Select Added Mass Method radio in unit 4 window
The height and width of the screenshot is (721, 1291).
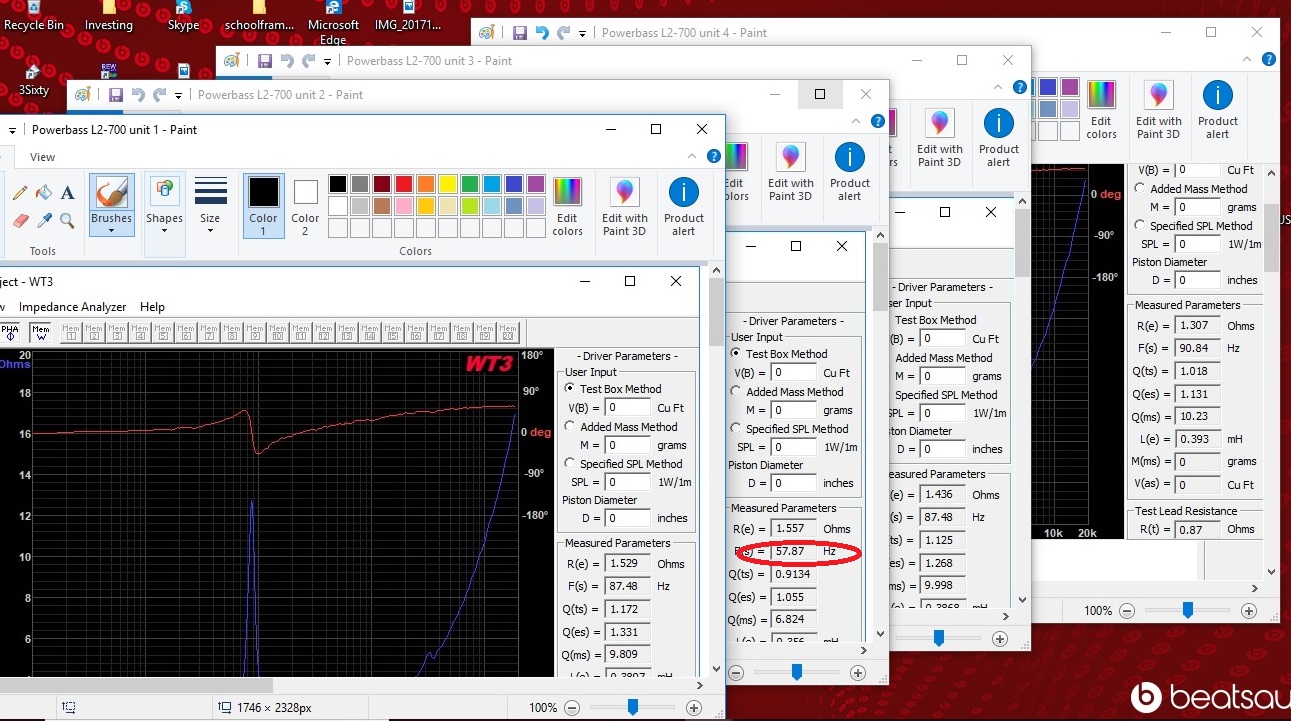1140,188
